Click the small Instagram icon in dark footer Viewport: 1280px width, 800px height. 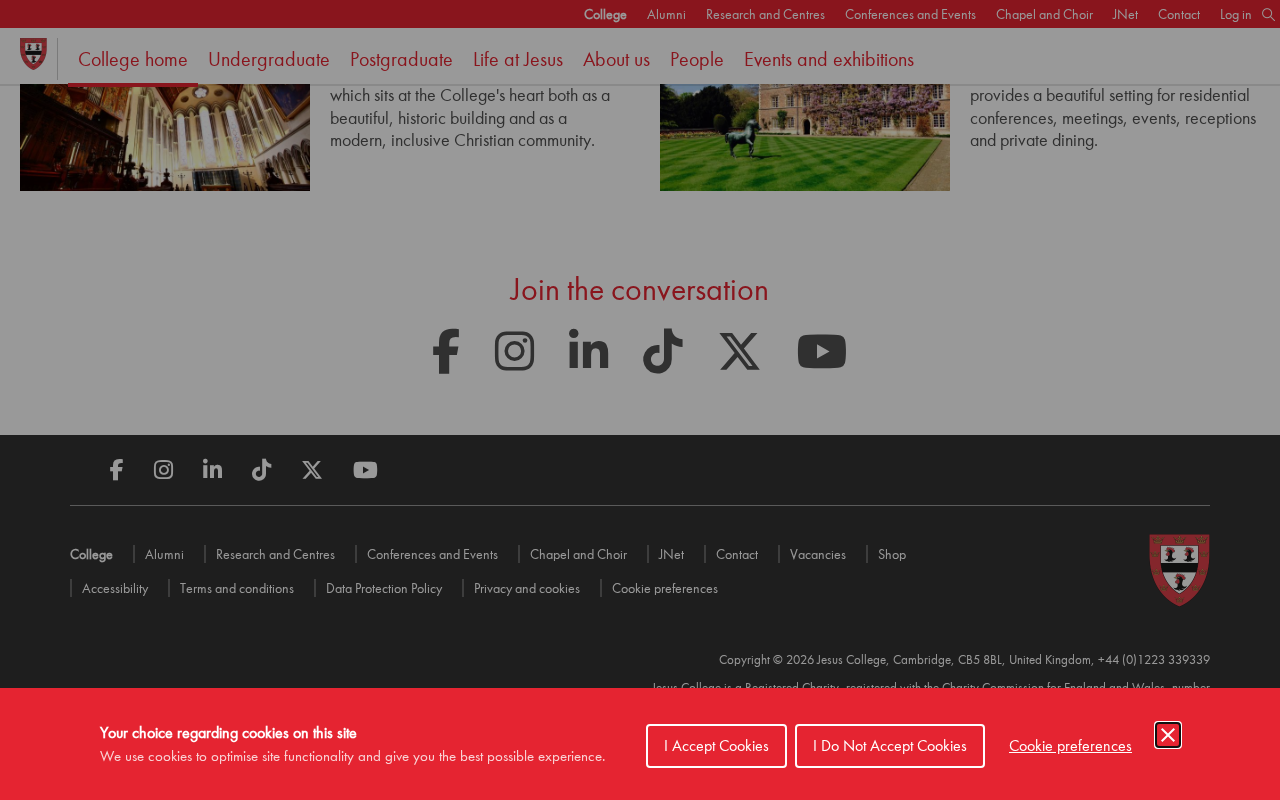(163, 470)
